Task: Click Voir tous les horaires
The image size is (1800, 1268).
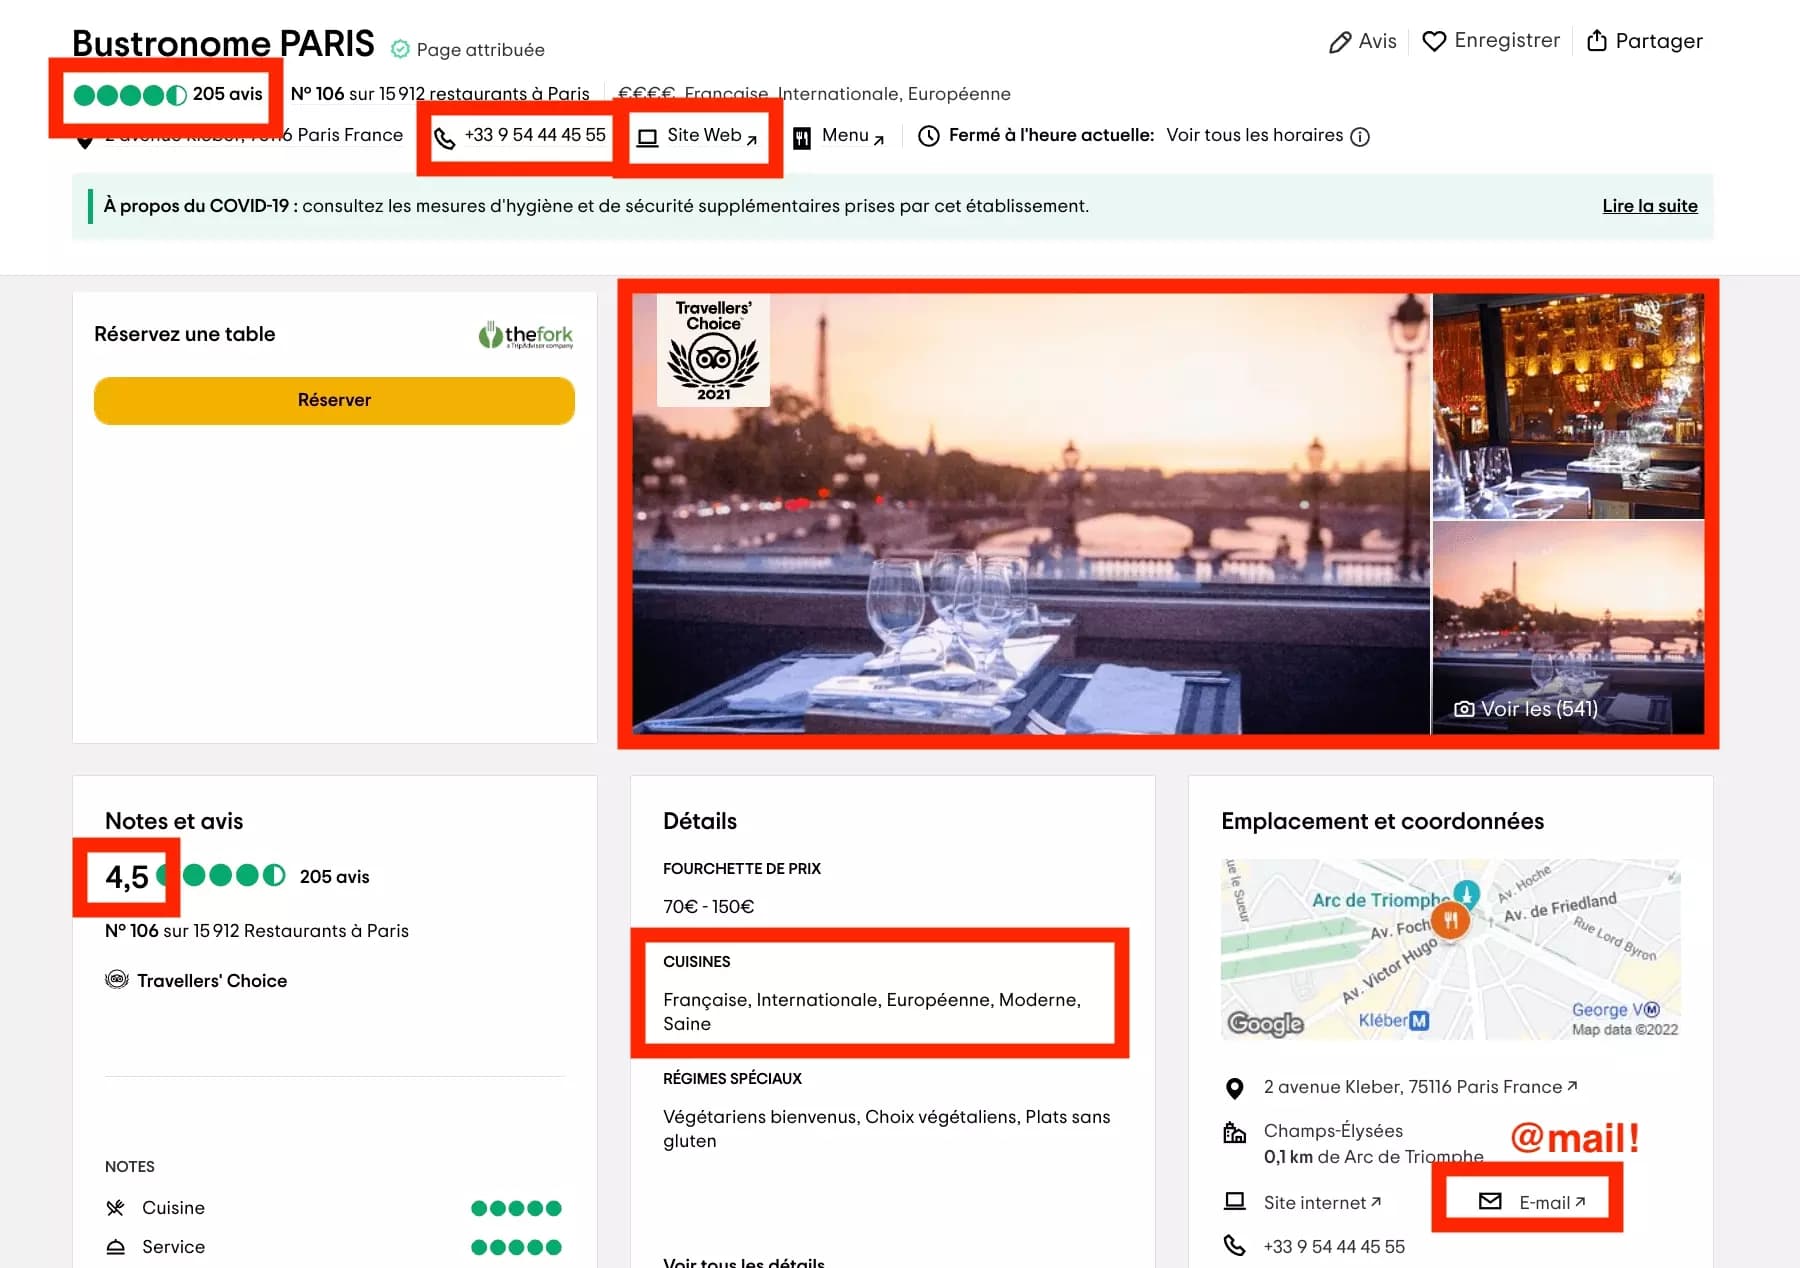Action: 1254,135
